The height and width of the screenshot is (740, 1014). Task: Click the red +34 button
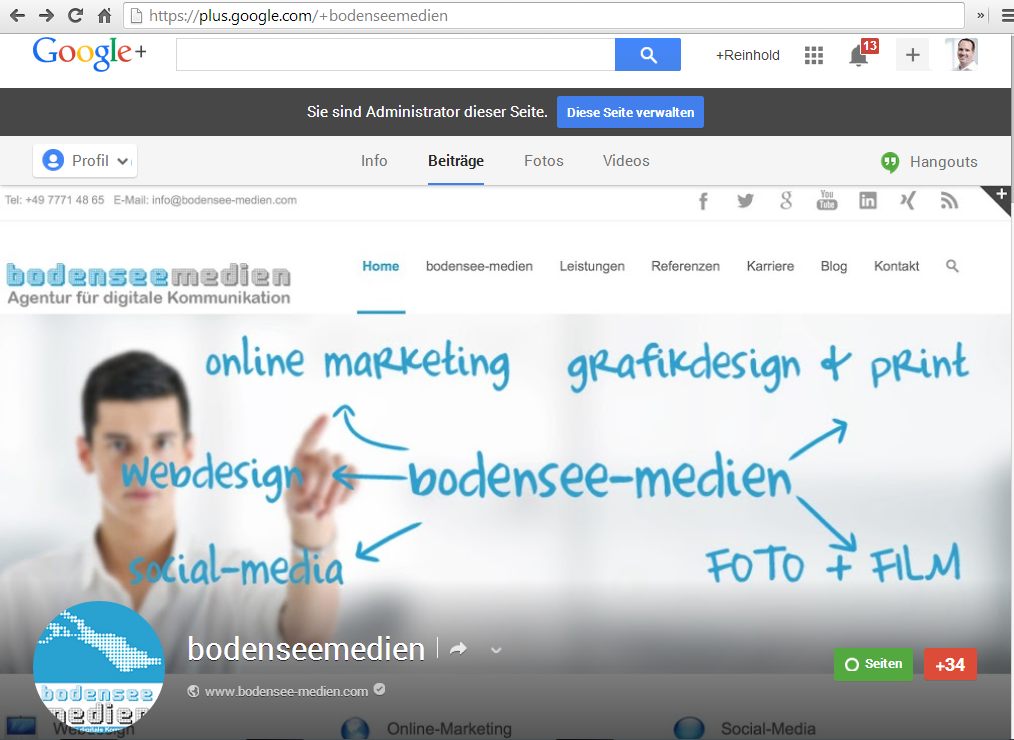tap(950, 664)
